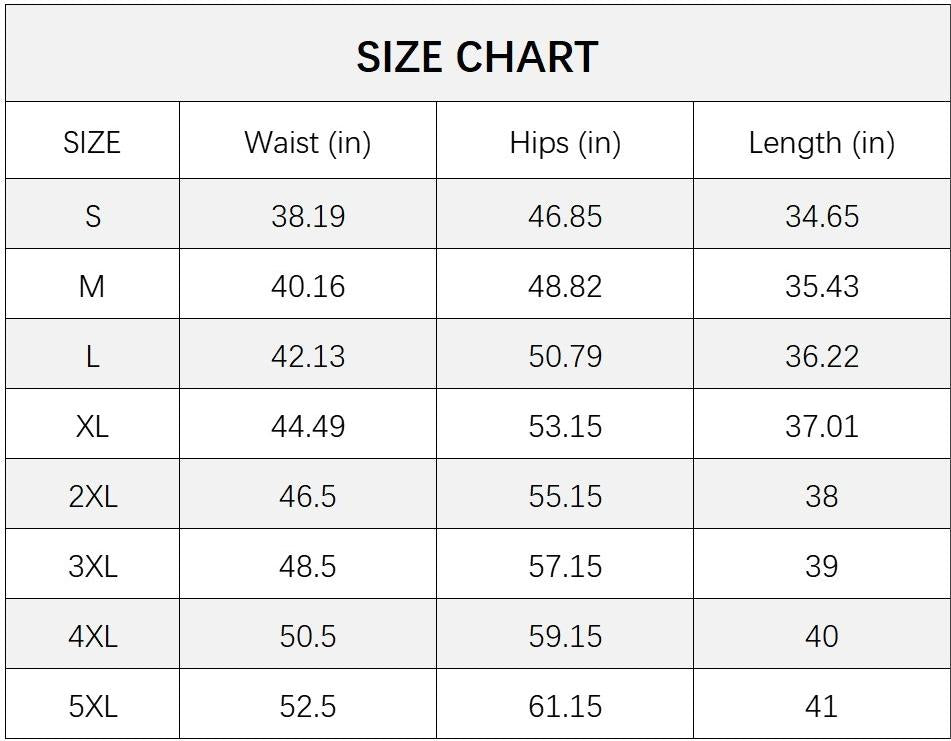Click the S size row label
951x741 pixels.
92,216
